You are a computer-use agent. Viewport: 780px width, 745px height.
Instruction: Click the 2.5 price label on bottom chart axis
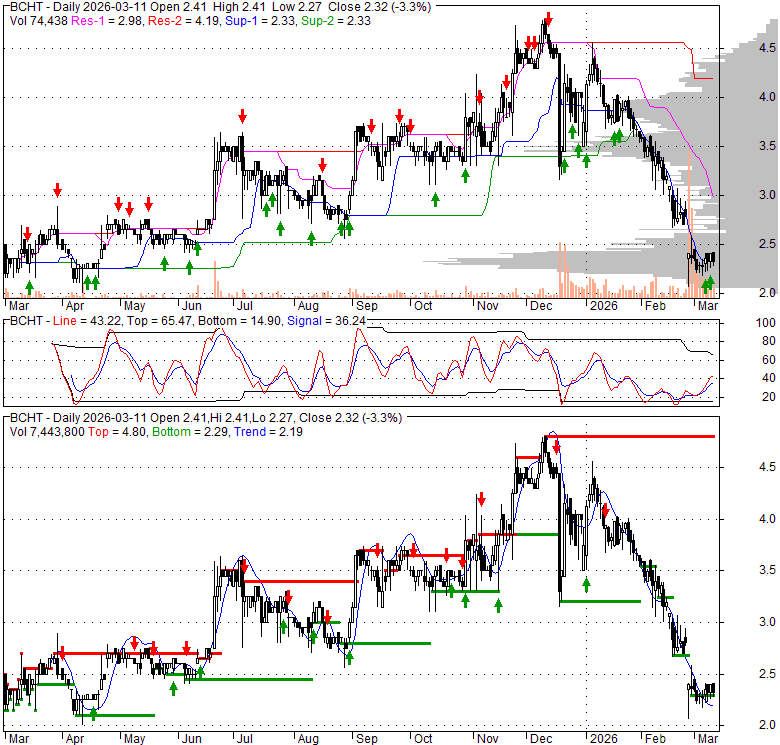tap(767, 673)
